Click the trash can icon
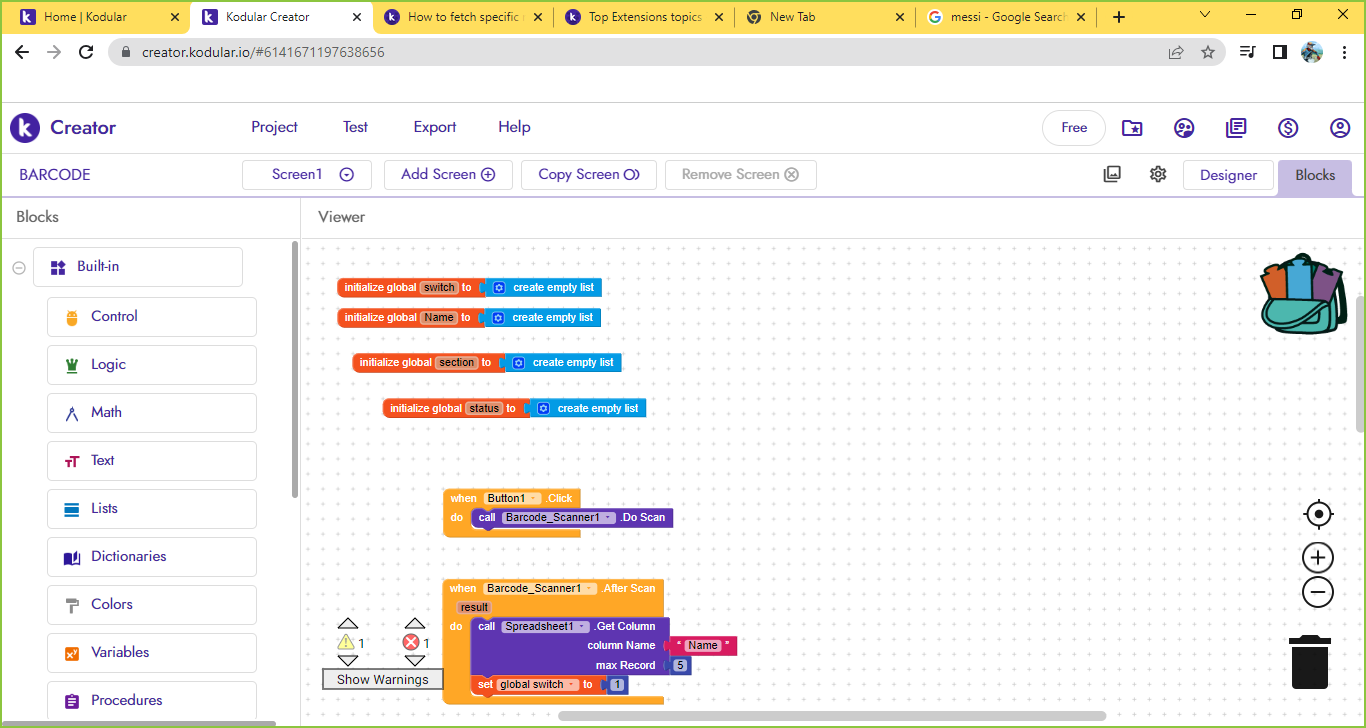 click(1309, 662)
